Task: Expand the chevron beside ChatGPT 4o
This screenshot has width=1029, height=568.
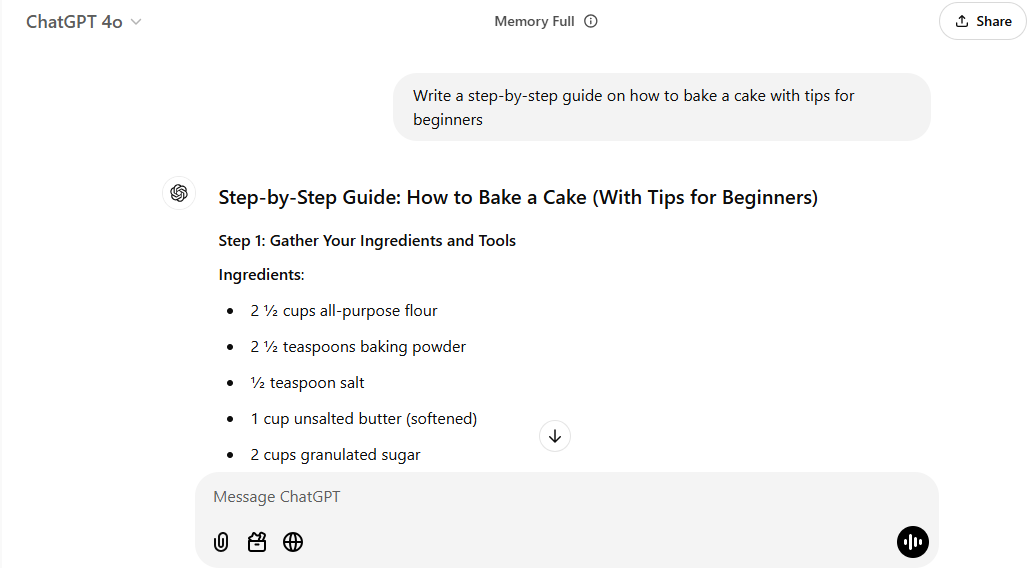Action: [x=136, y=22]
